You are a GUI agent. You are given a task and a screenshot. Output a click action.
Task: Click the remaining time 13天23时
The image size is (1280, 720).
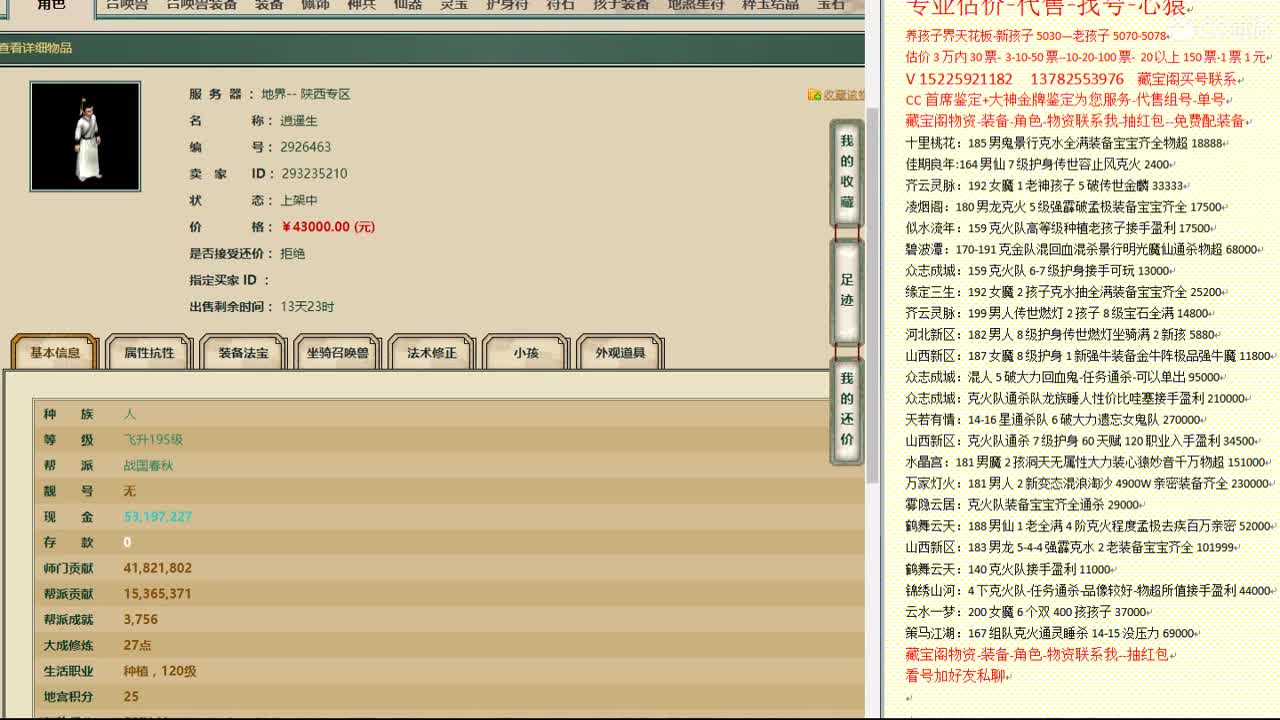(307, 307)
